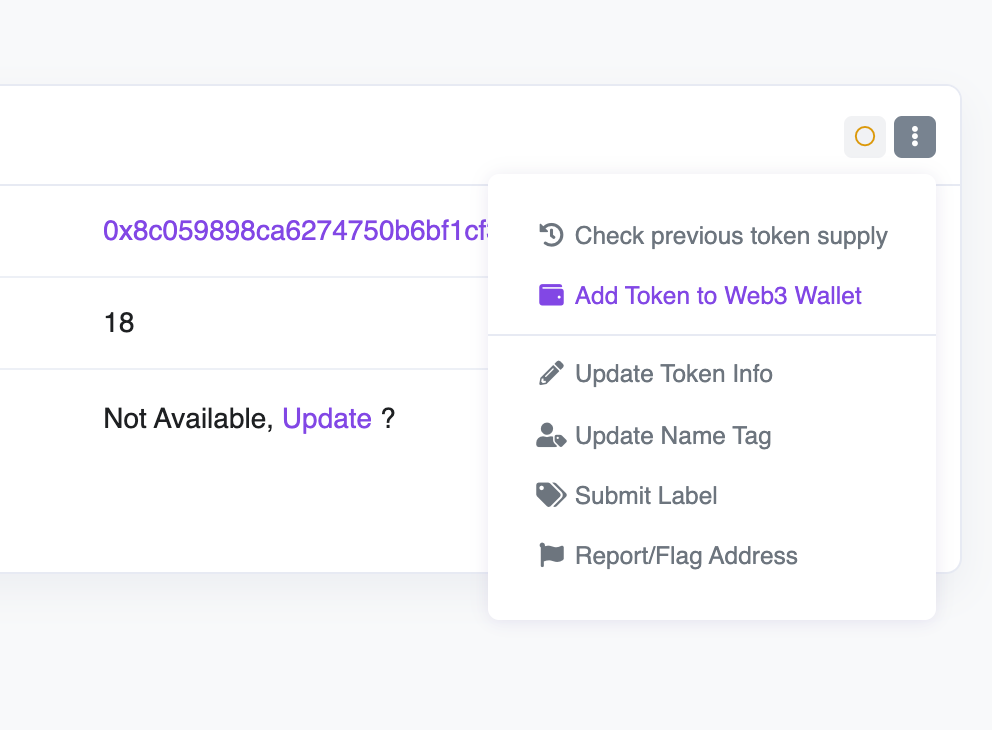
Task: Click the flag report icon
Action: tap(551, 555)
